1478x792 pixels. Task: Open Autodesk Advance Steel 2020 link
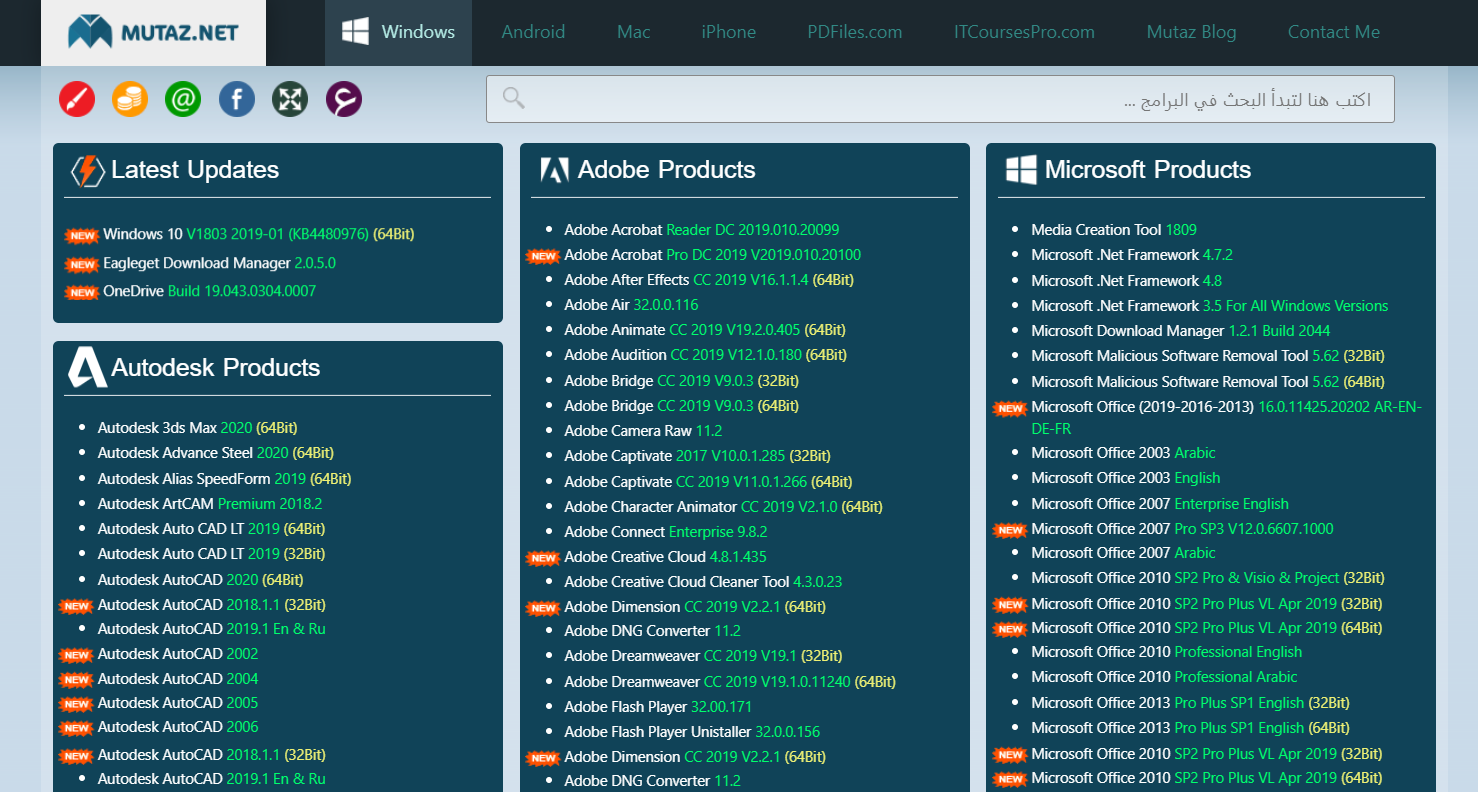215,453
